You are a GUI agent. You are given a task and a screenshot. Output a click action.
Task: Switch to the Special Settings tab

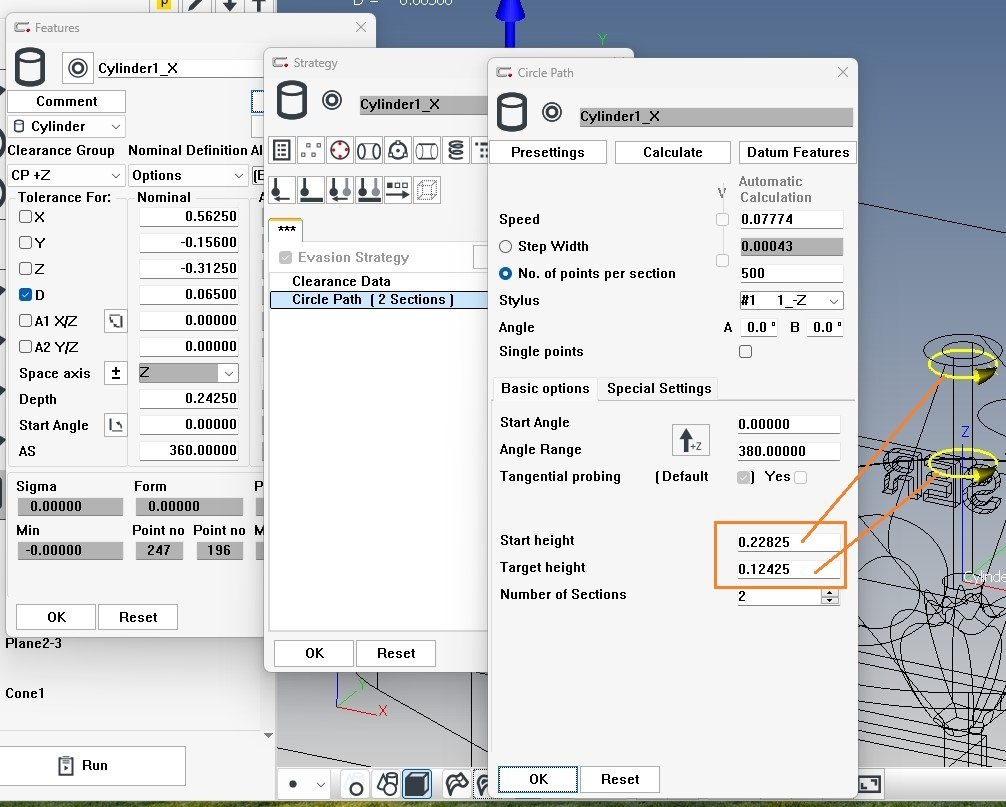[x=659, y=389]
